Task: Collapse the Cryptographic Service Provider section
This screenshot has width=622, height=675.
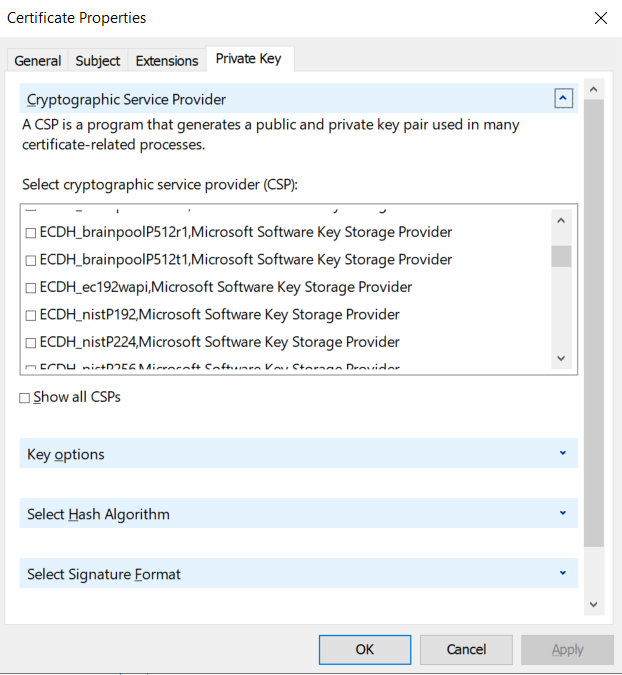Action: tap(563, 99)
